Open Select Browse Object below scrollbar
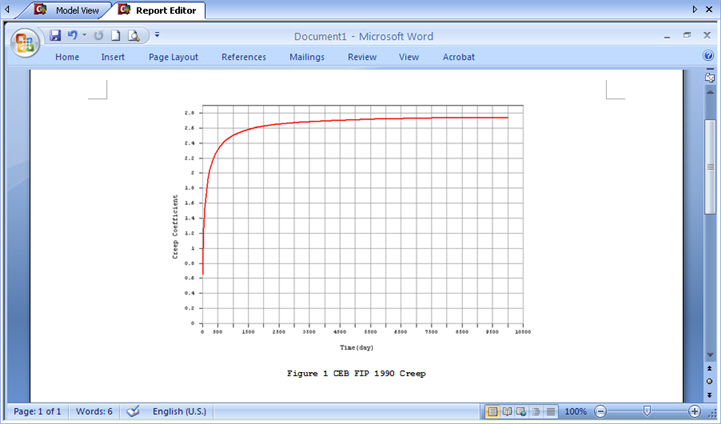721x424 pixels. click(x=709, y=381)
